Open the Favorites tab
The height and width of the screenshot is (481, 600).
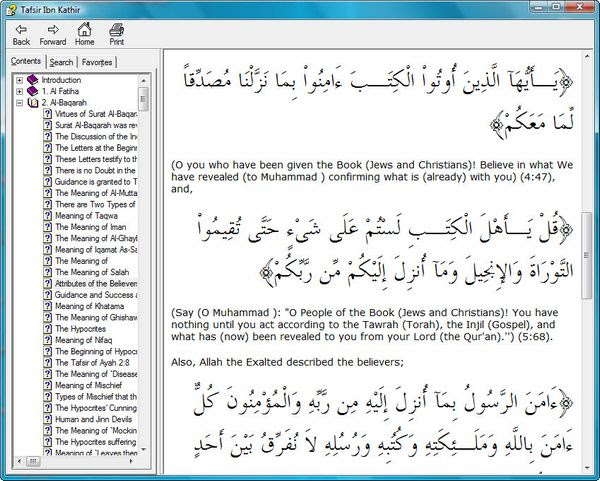[97, 62]
